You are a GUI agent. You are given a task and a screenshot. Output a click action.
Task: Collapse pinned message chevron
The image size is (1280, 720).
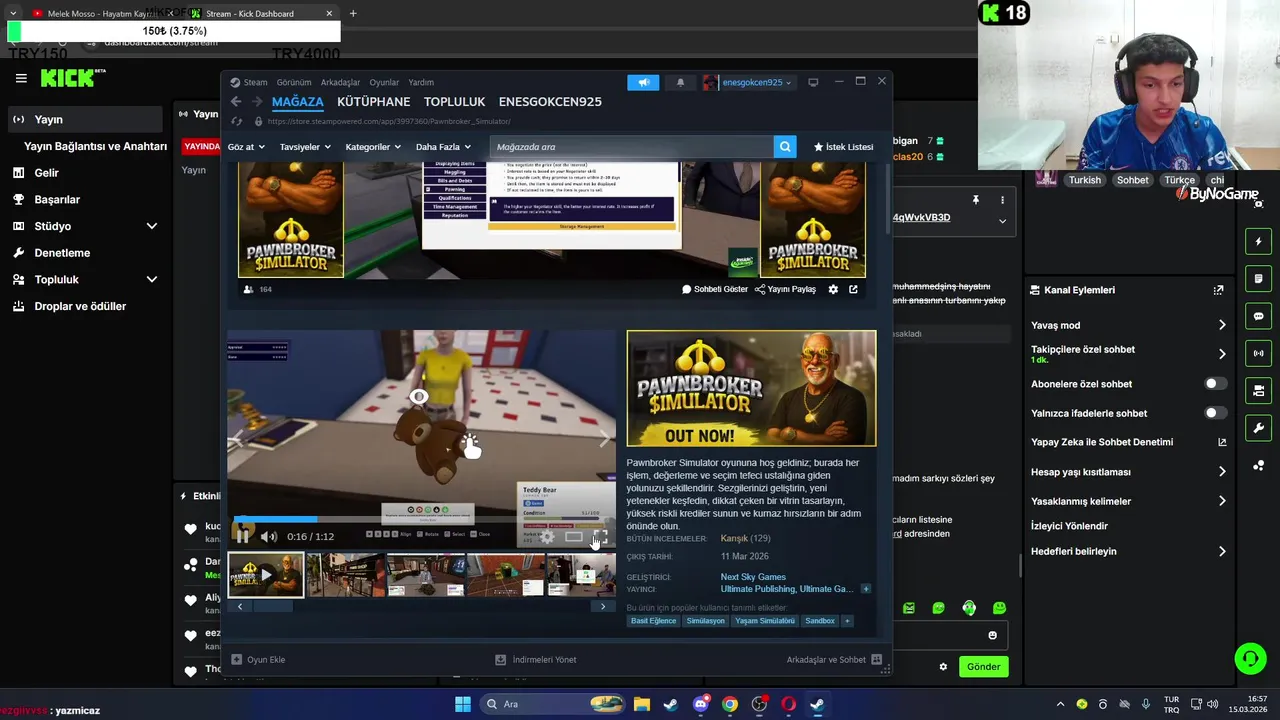coord(1002,221)
